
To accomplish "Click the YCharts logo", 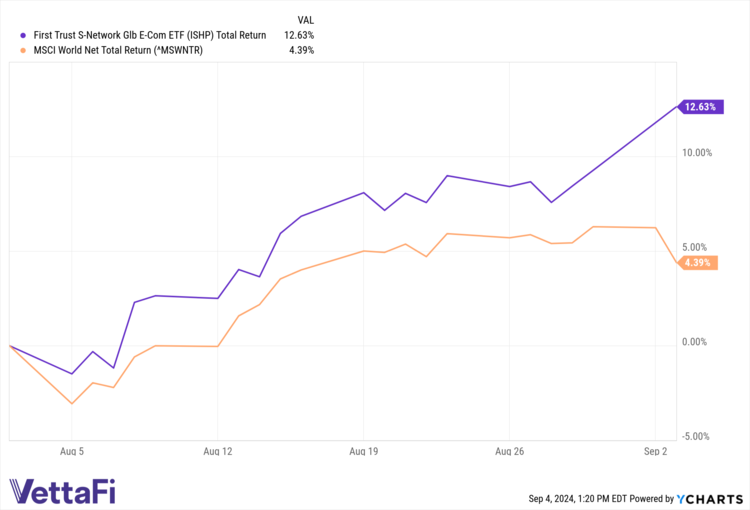I will 712,498.
